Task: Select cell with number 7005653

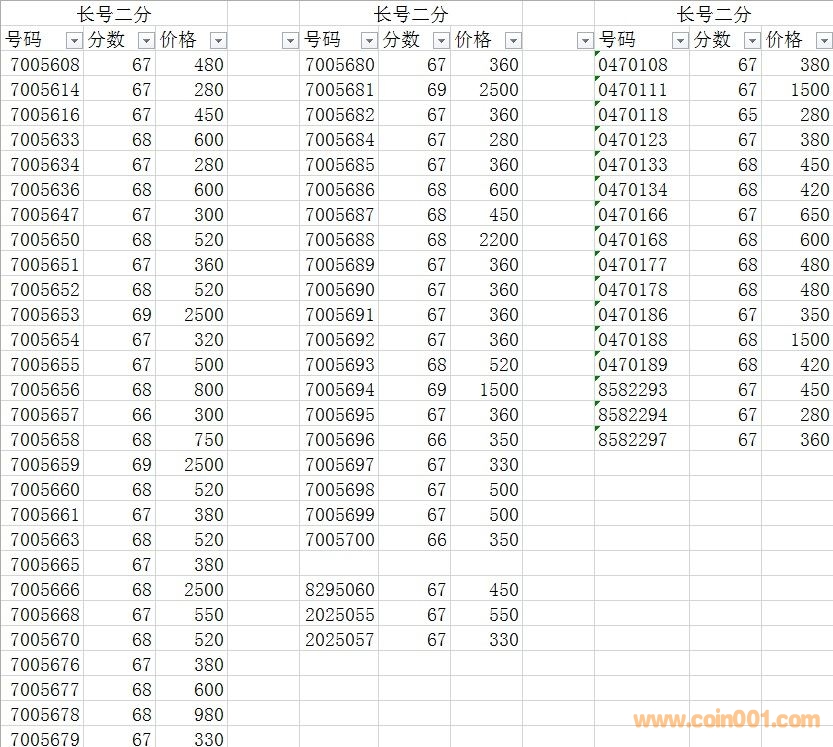Action: pos(45,315)
